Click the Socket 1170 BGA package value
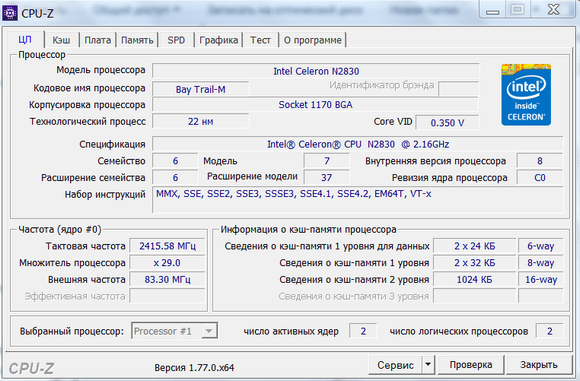The image size is (580, 381). click(x=315, y=105)
